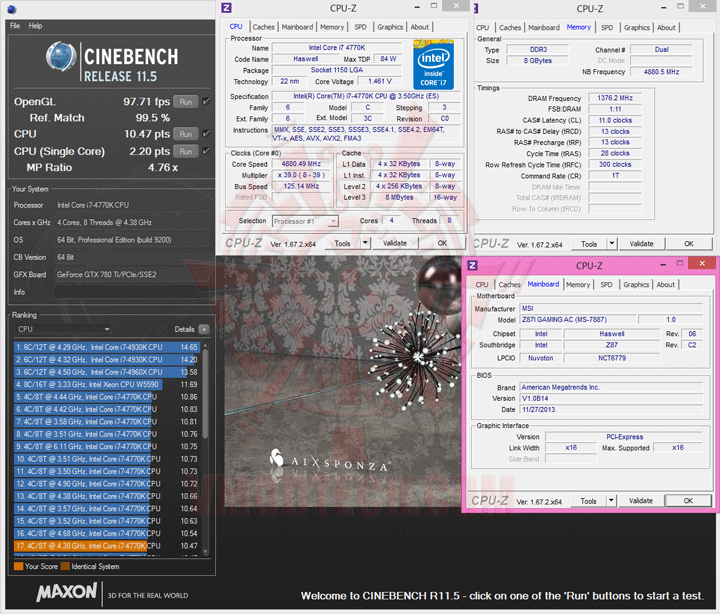720x614 pixels.
Task: Click Validate in CPU-Z CPU window
Action: coord(395,243)
